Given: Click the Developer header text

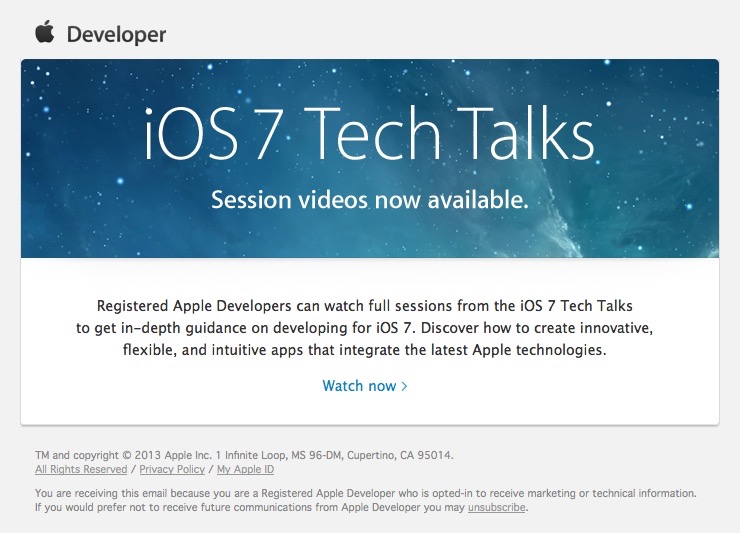Looking at the screenshot, I should point(116,35).
